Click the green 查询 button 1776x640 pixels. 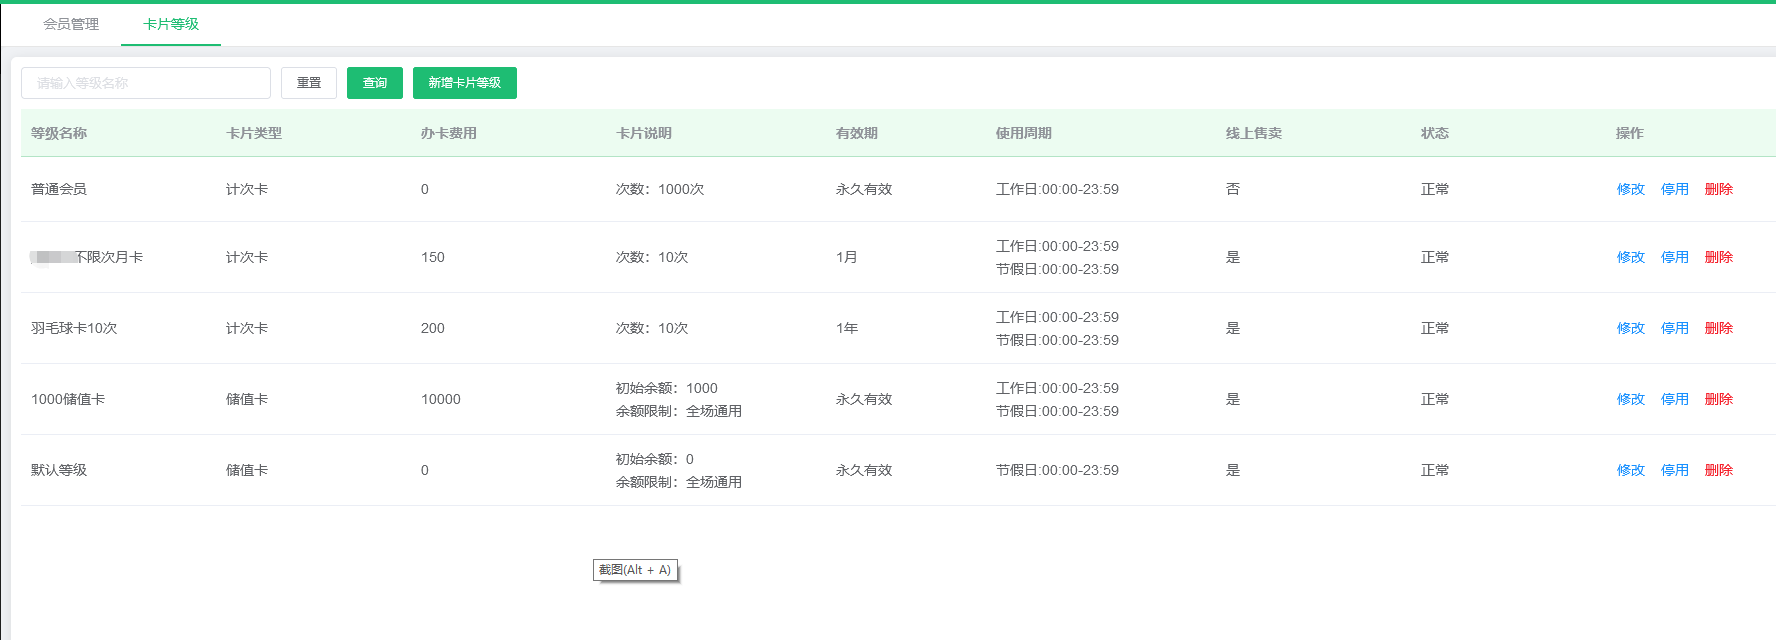[x=375, y=83]
